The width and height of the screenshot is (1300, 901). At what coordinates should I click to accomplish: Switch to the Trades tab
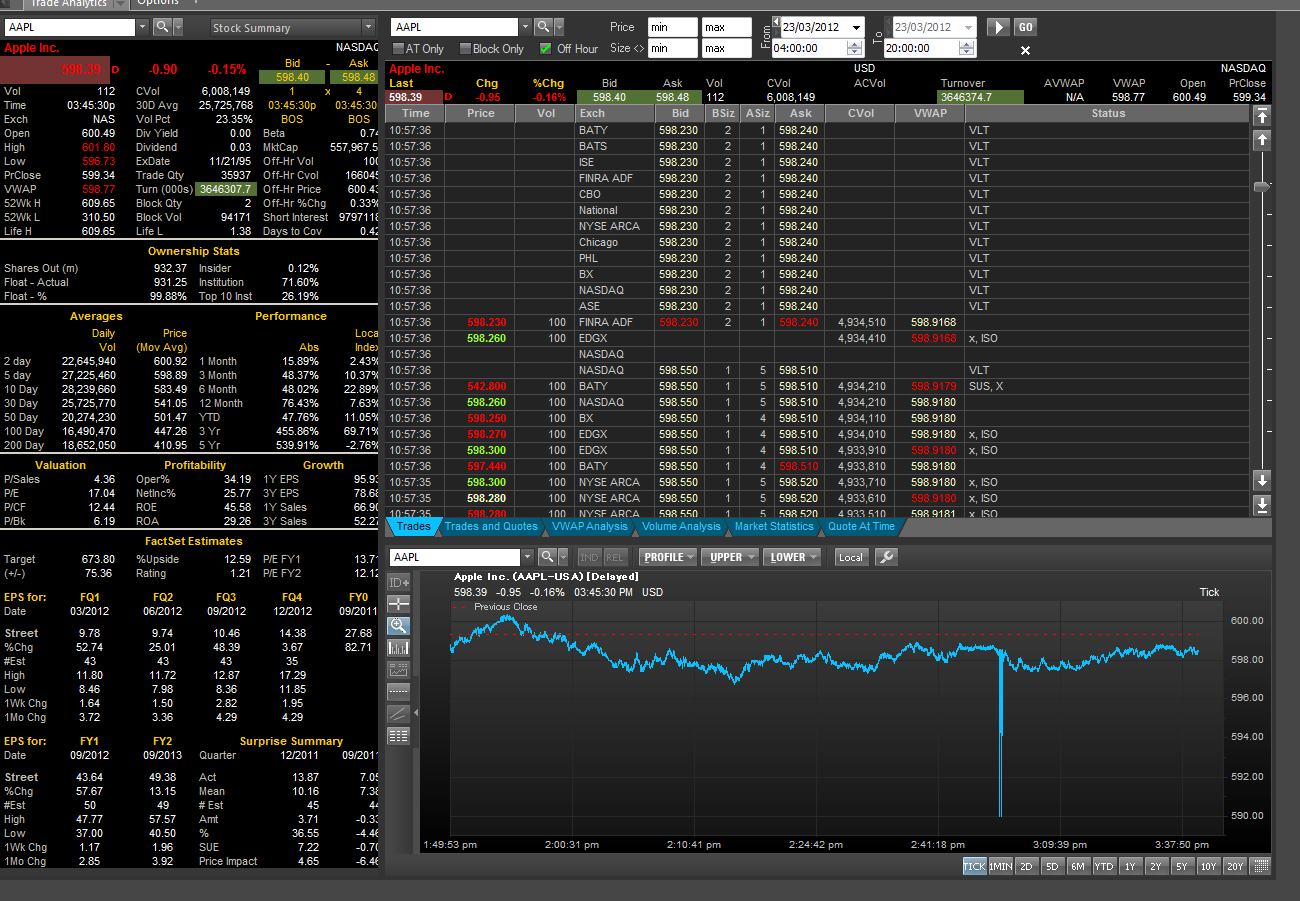[x=413, y=526]
